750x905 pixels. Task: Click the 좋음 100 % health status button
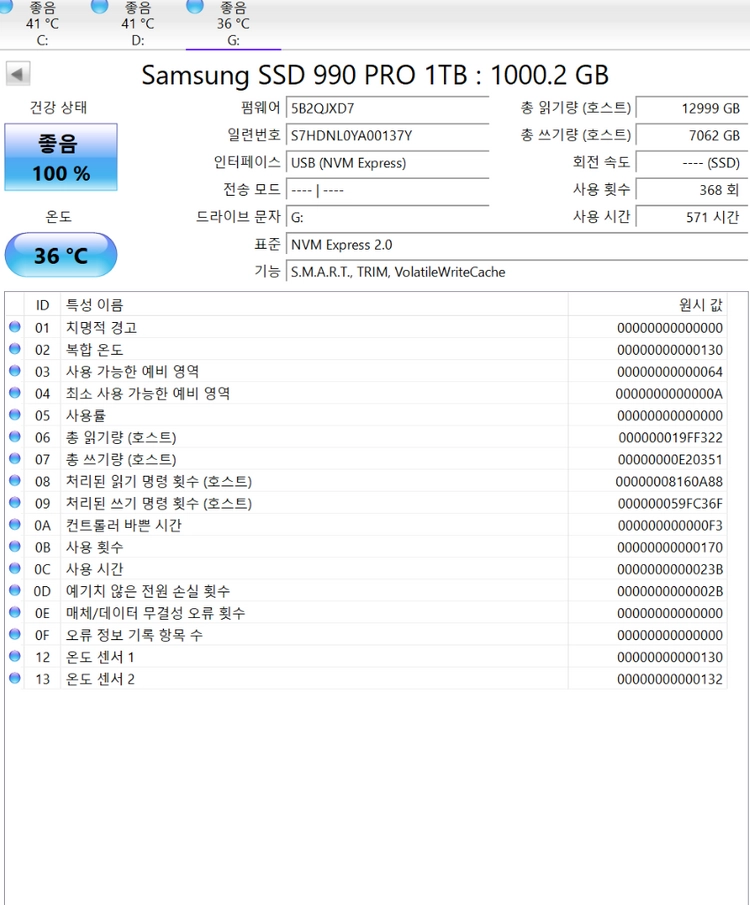[61, 157]
